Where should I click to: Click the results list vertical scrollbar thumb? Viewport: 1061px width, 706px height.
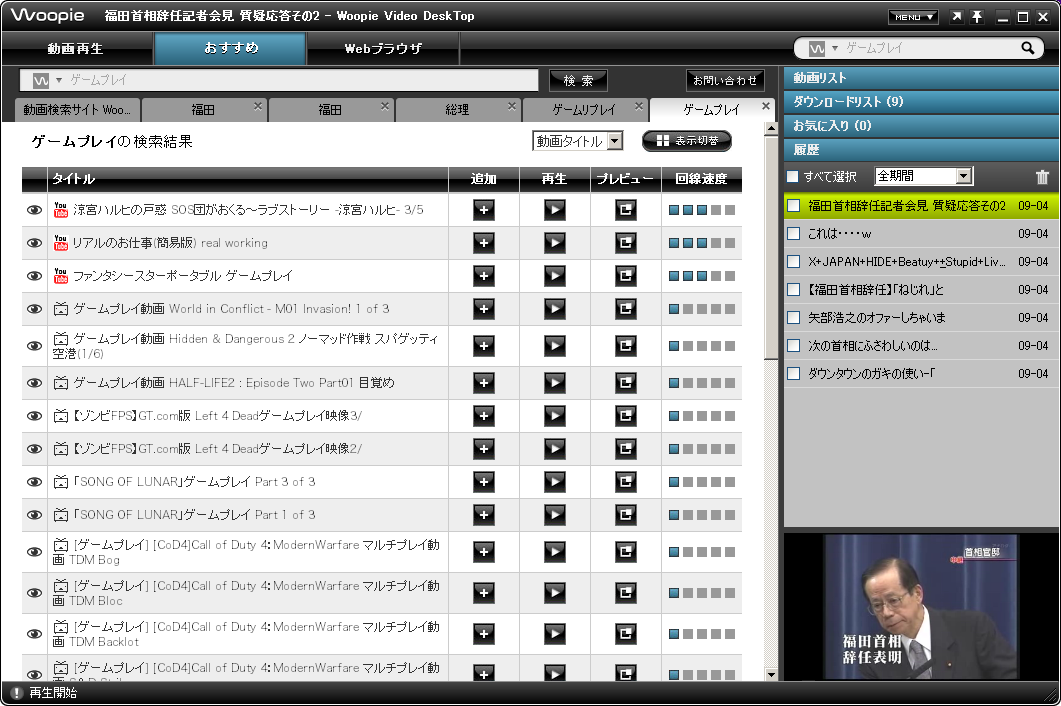pos(771,247)
